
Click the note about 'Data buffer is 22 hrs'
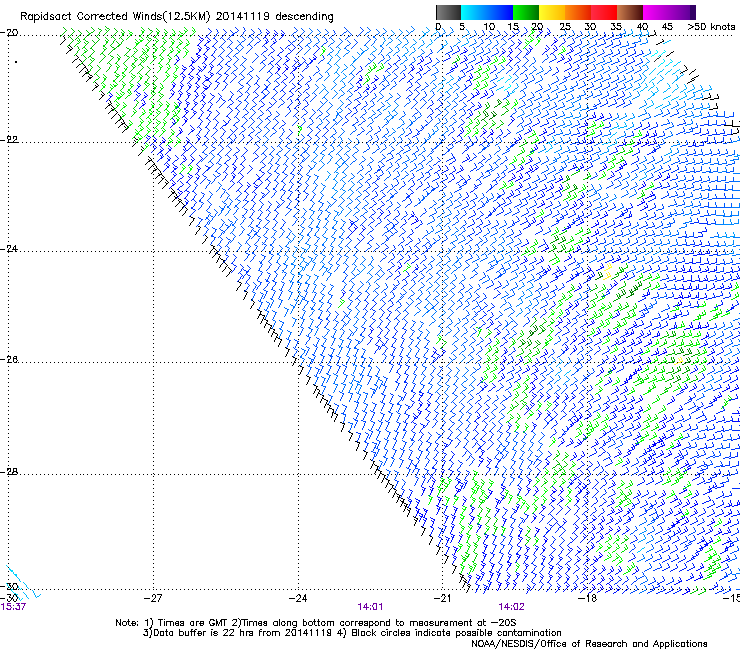click(x=243, y=633)
